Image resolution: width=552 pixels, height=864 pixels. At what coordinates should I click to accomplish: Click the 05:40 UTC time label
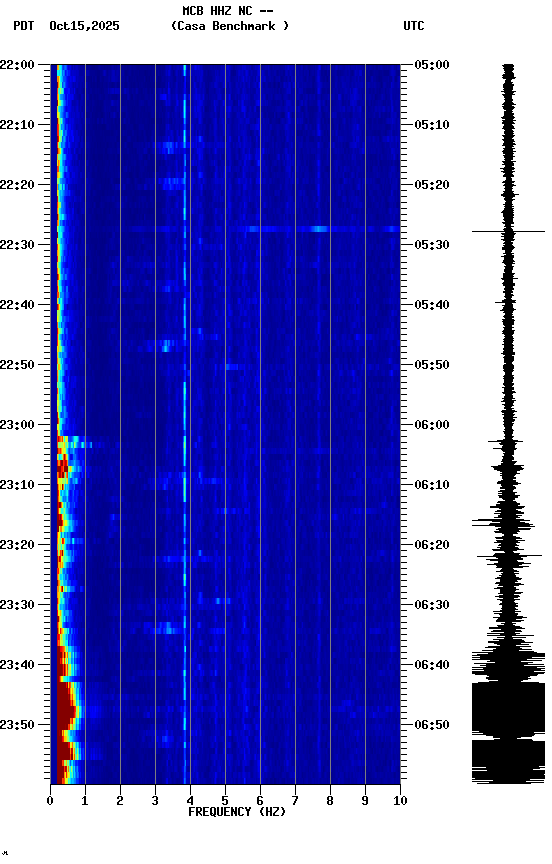[432, 305]
